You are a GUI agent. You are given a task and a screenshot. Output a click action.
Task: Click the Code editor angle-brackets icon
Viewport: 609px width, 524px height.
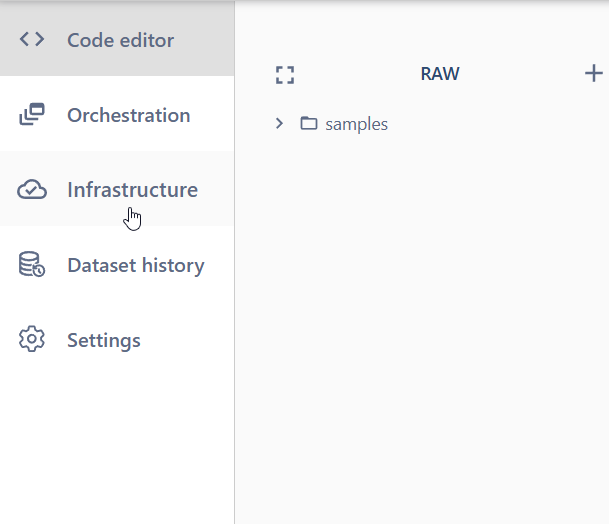tap(32, 39)
